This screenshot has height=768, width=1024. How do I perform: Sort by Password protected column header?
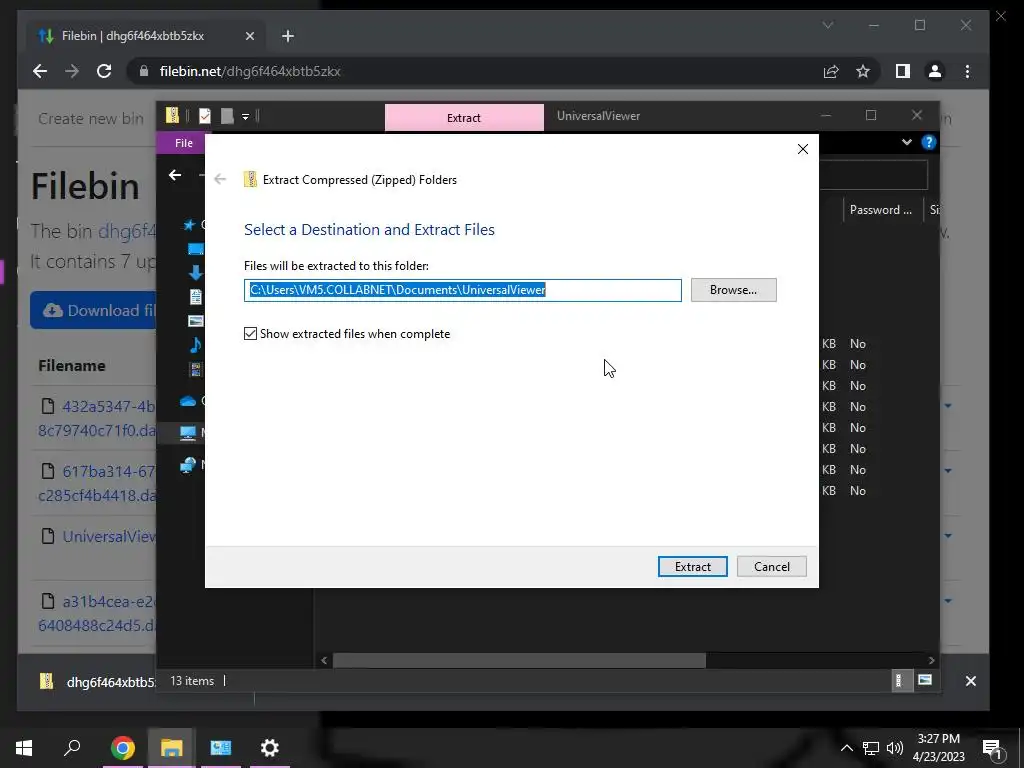point(880,210)
